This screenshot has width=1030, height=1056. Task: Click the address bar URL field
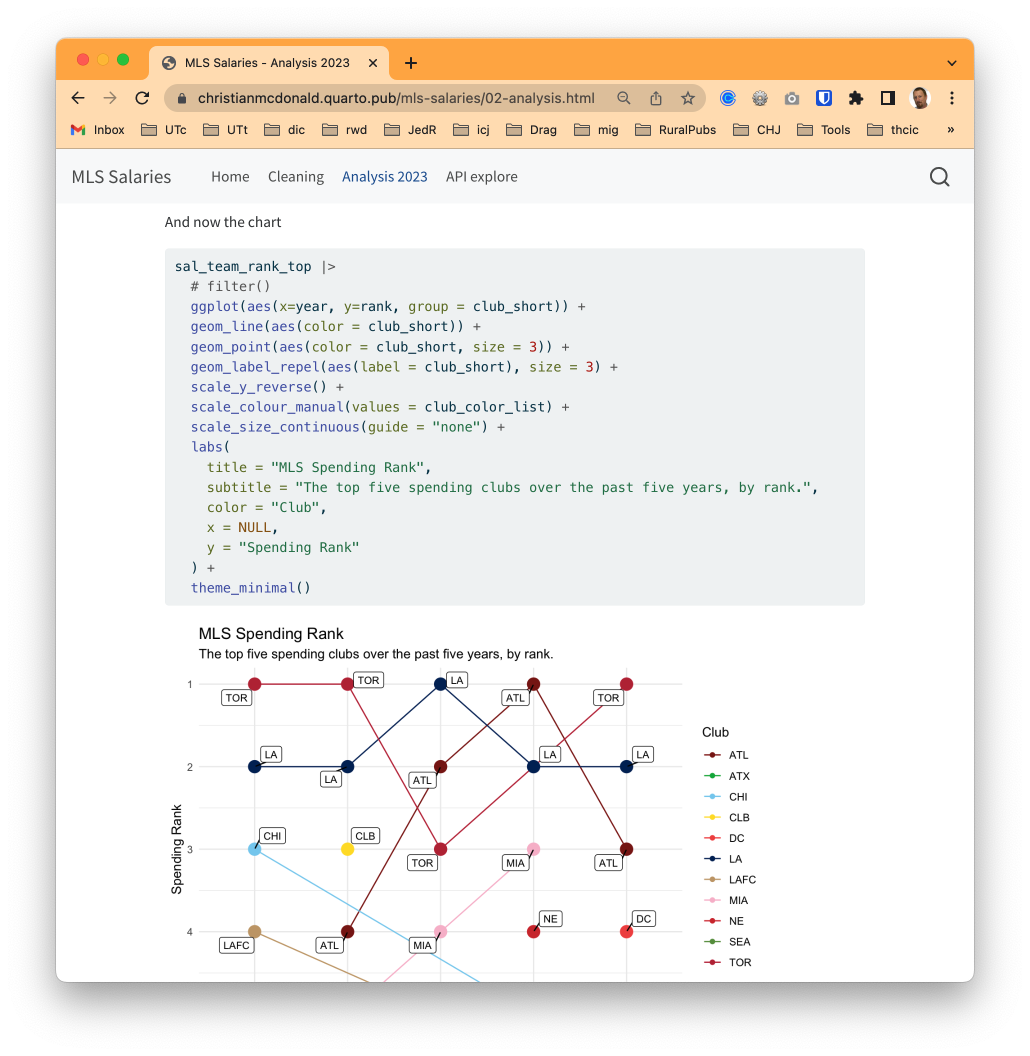[x=396, y=98]
